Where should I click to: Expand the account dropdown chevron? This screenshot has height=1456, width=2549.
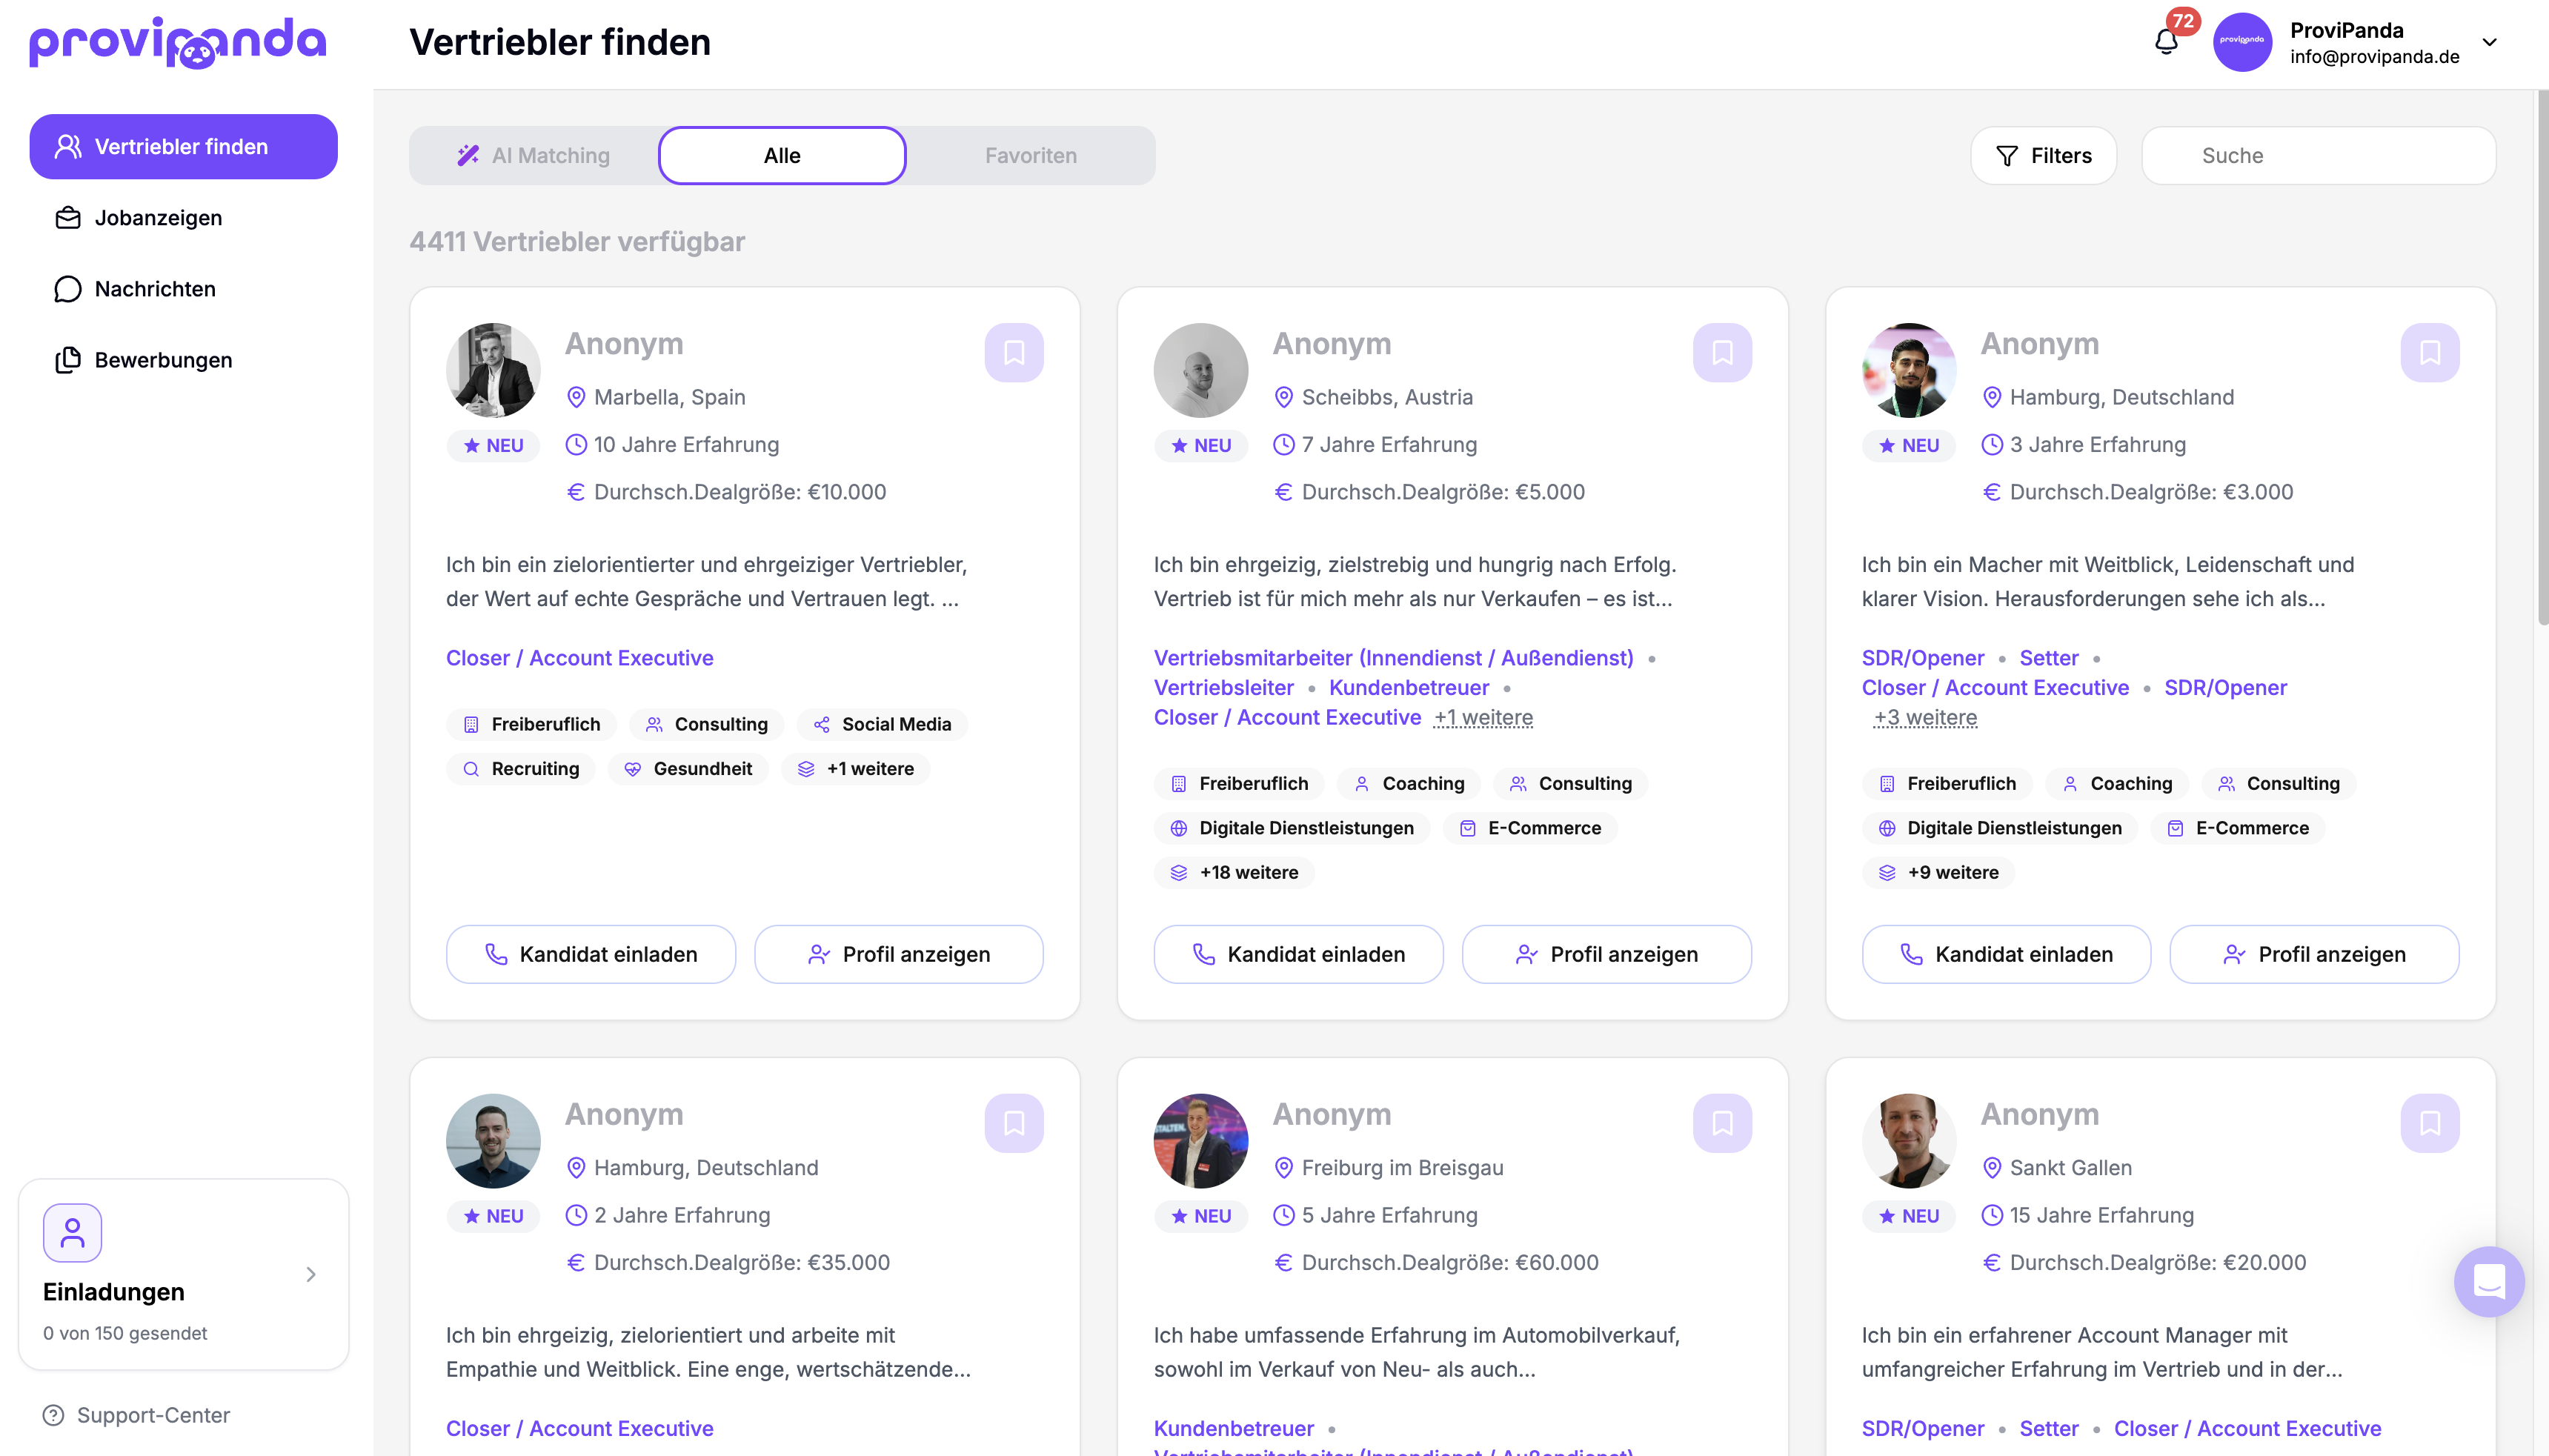tap(2489, 42)
